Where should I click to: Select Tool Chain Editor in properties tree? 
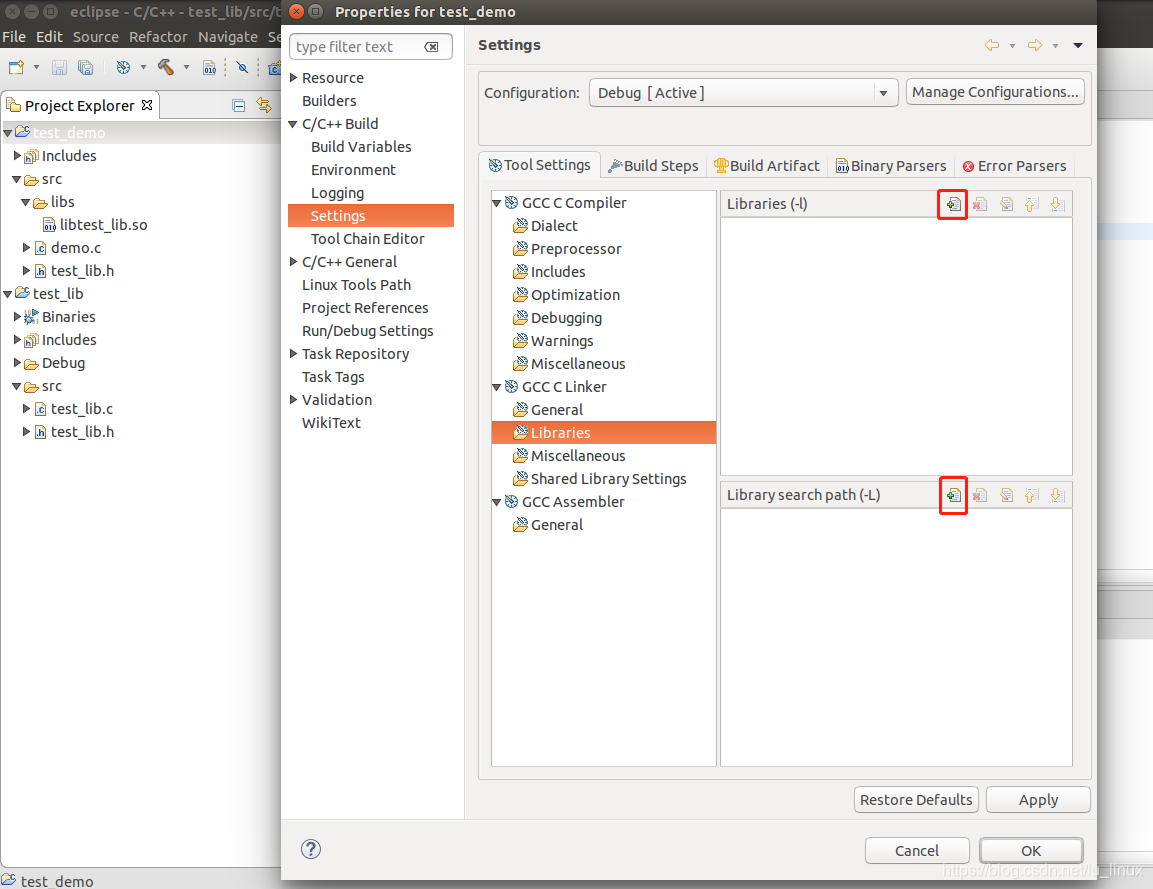[368, 239]
